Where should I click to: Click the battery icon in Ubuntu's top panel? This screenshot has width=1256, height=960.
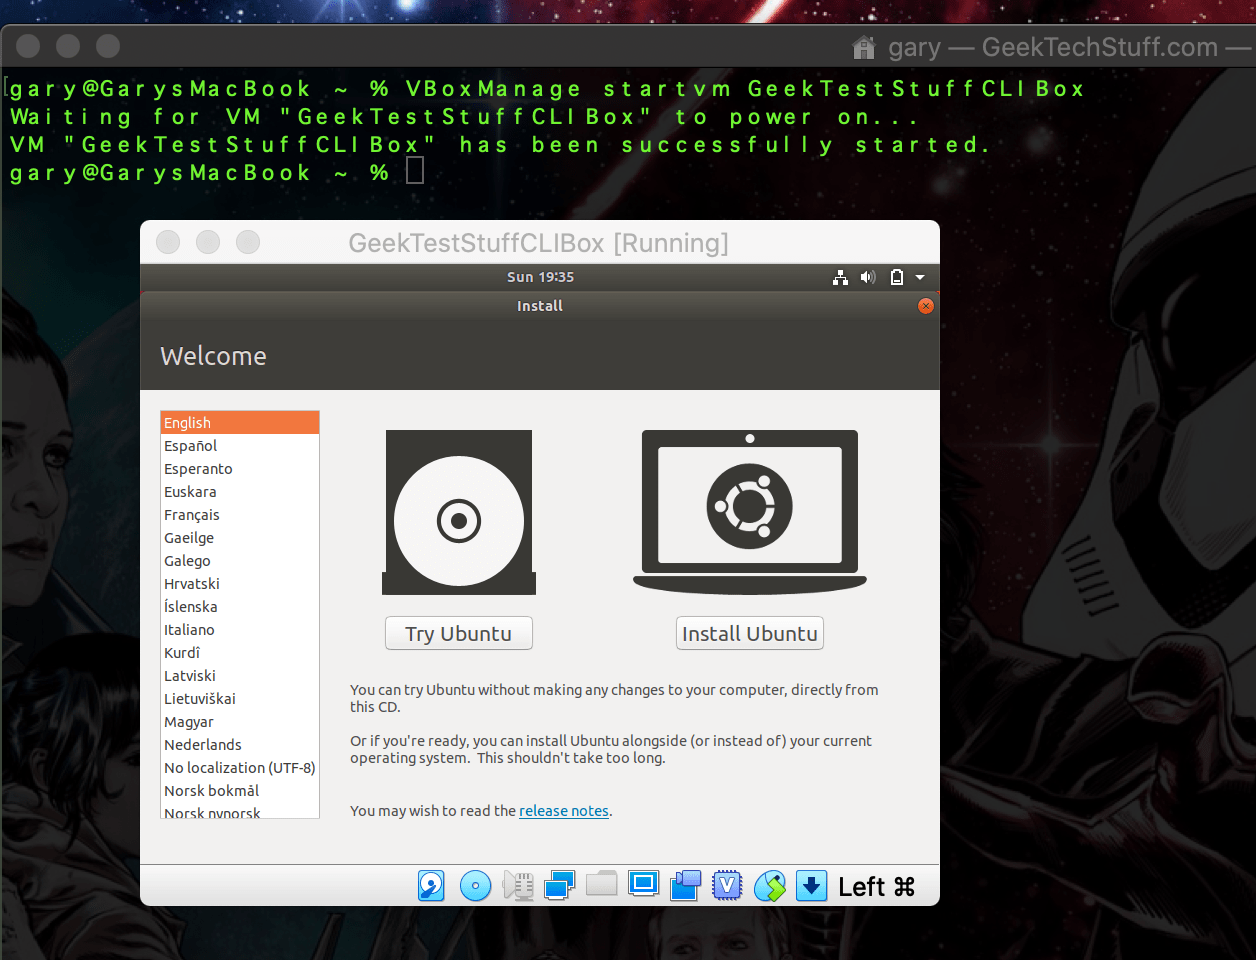tap(896, 277)
